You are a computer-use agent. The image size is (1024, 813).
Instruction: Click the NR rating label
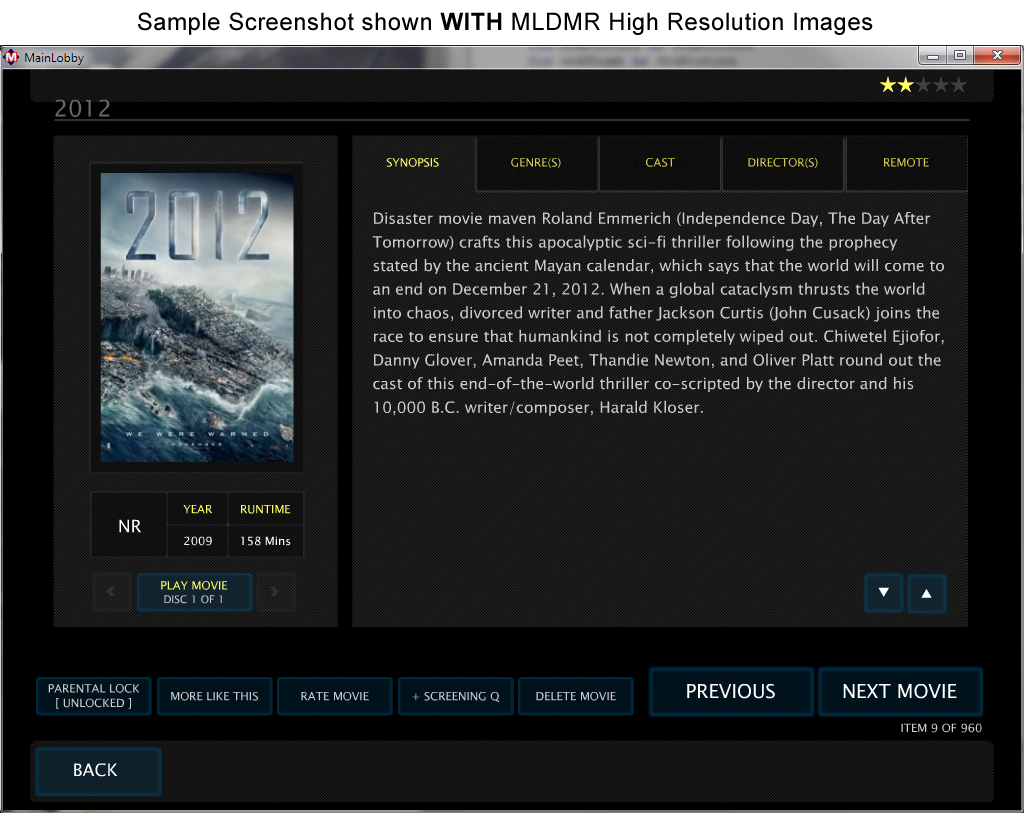[129, 526]
